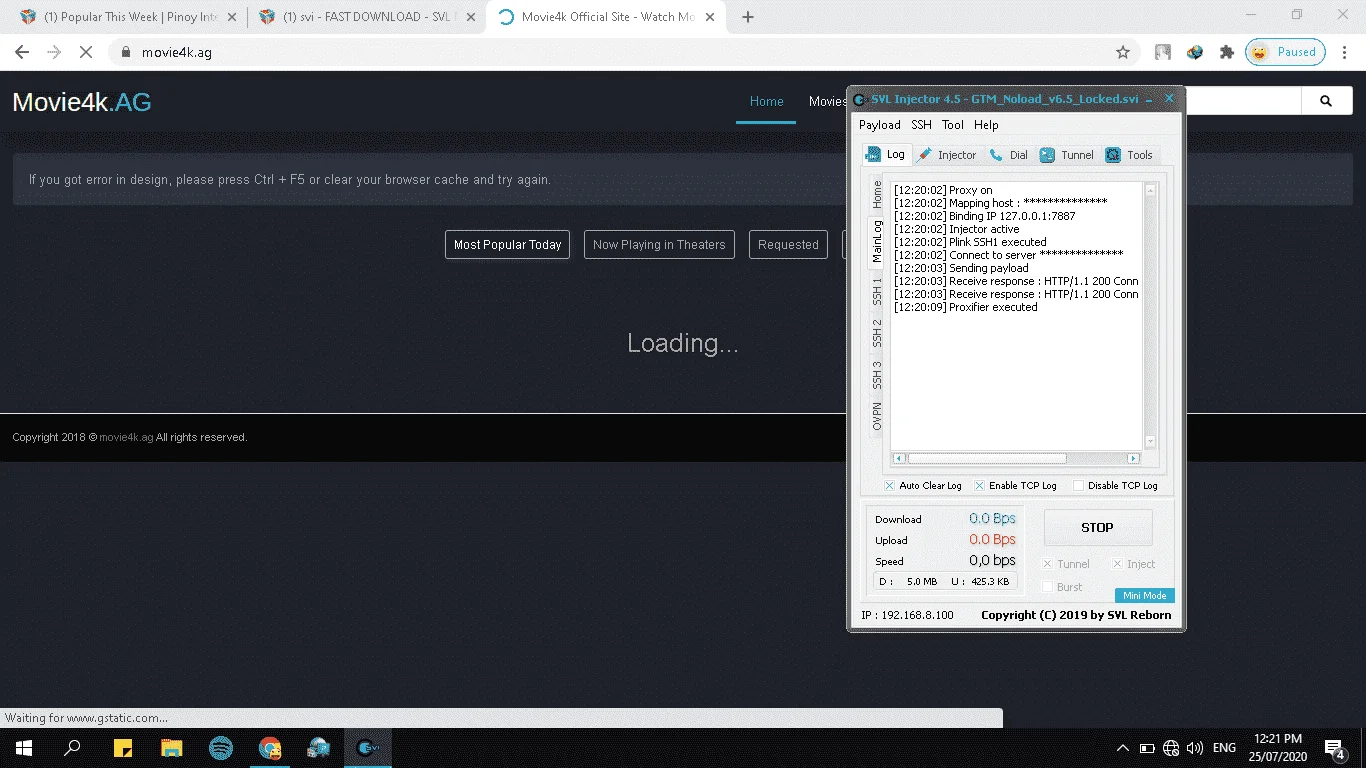Click the log scroll-left arrow

899,458
